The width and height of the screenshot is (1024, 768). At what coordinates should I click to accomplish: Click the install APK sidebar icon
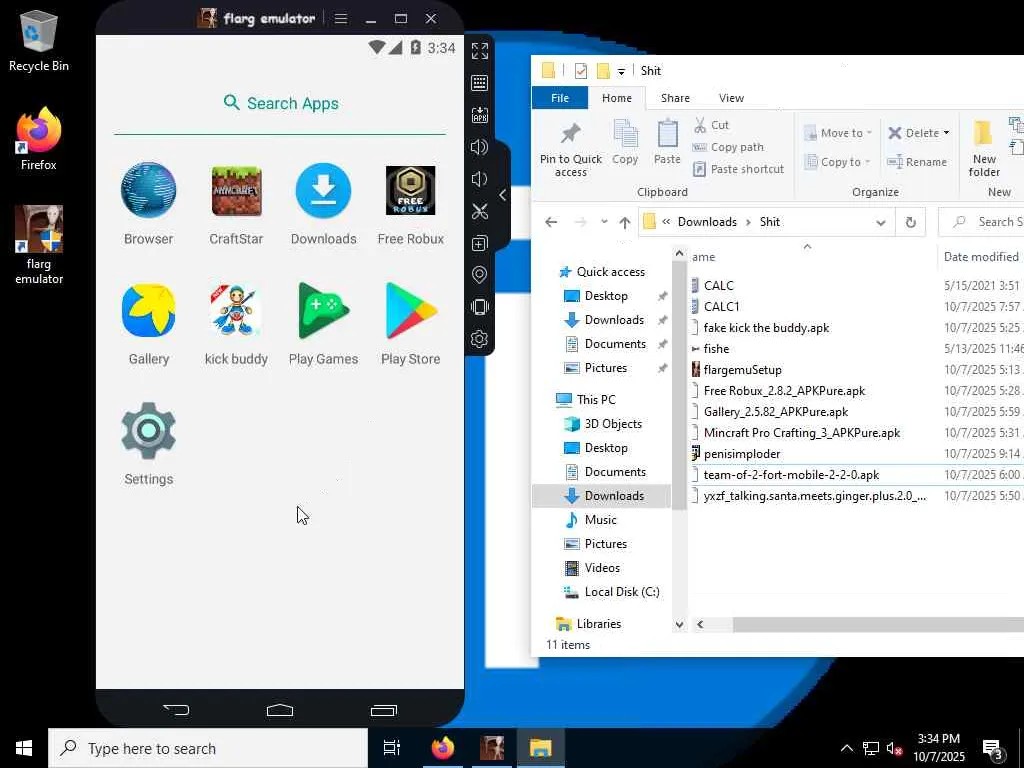point(479,115)
